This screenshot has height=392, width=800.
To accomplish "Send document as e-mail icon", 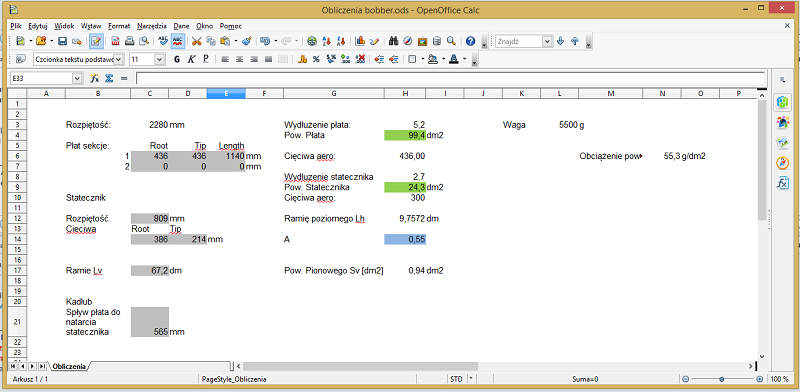I will [77, 41].
